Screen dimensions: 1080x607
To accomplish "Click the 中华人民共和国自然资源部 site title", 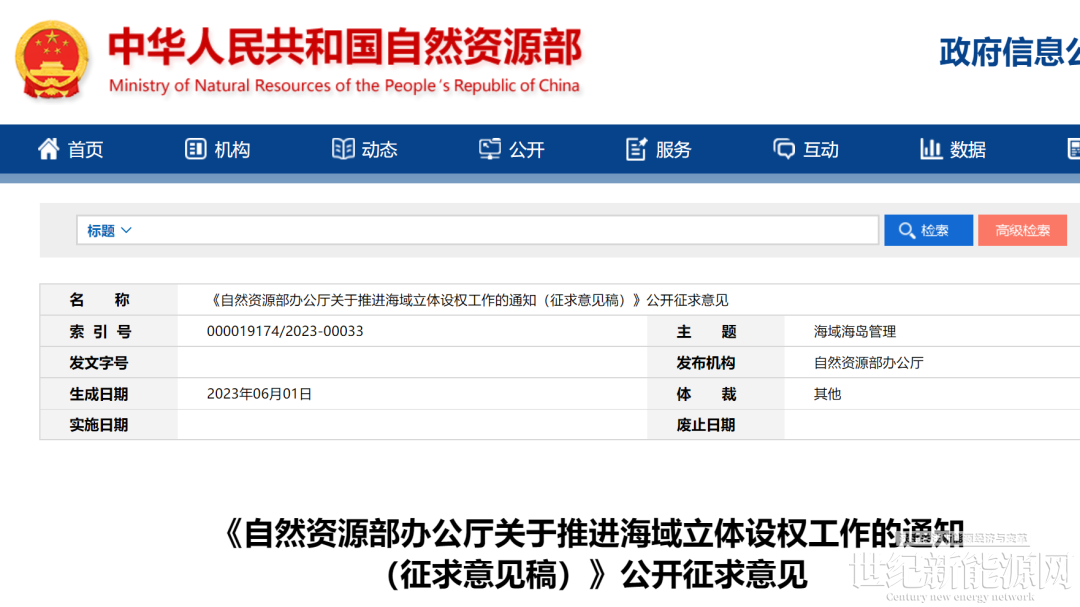I will point(345,47).
